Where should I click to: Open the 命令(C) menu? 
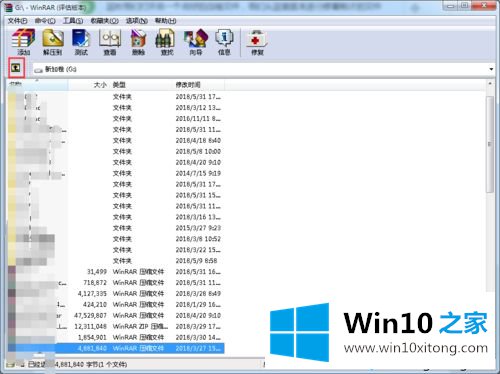point(45,21)
